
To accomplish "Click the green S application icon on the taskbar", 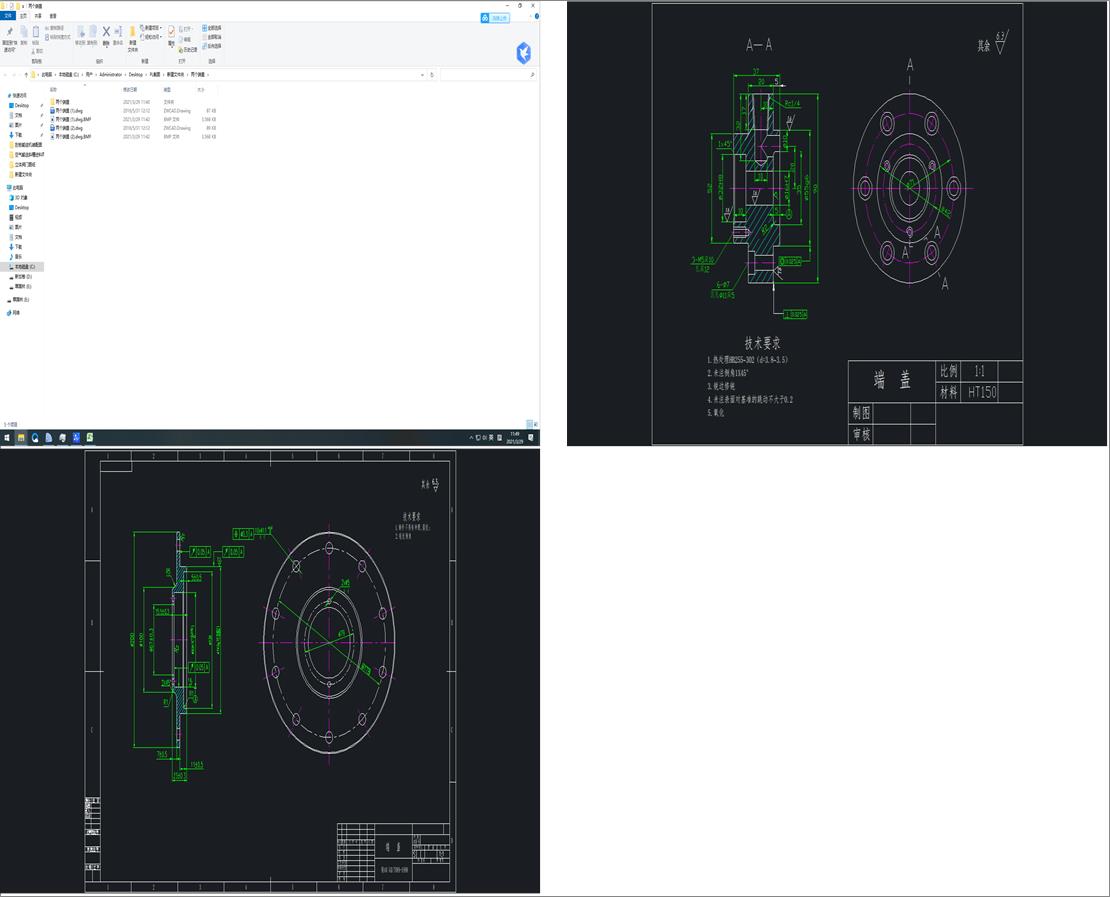I will (90, 438).
